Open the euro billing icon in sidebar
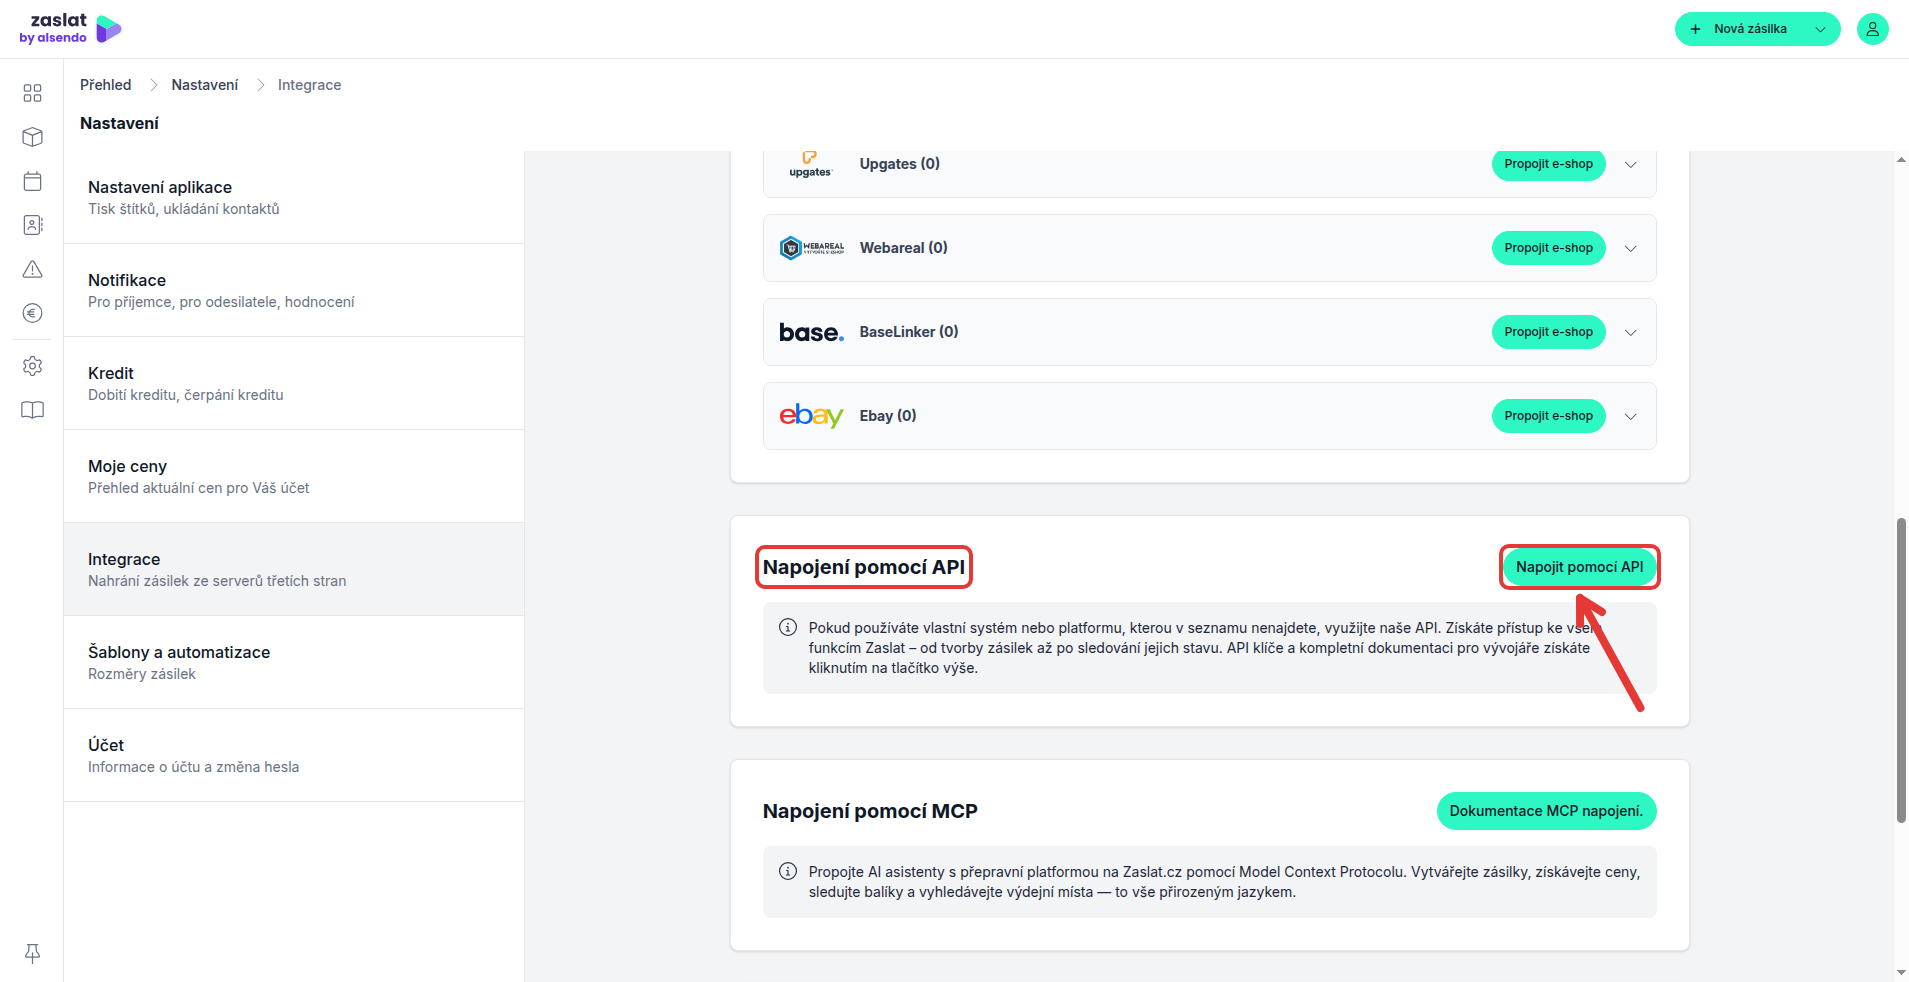The height and width of the screenshot is (982, 1909). [x=32, y=313]
